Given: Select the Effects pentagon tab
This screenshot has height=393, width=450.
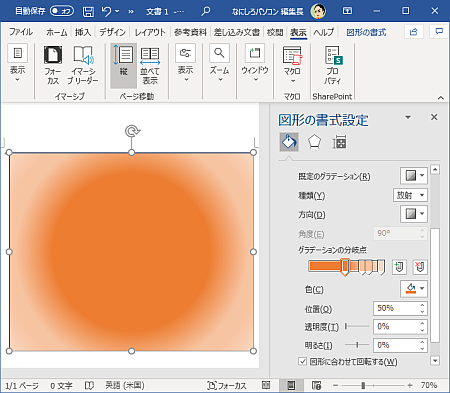Looking at the screenshot, I should [314, 142].
